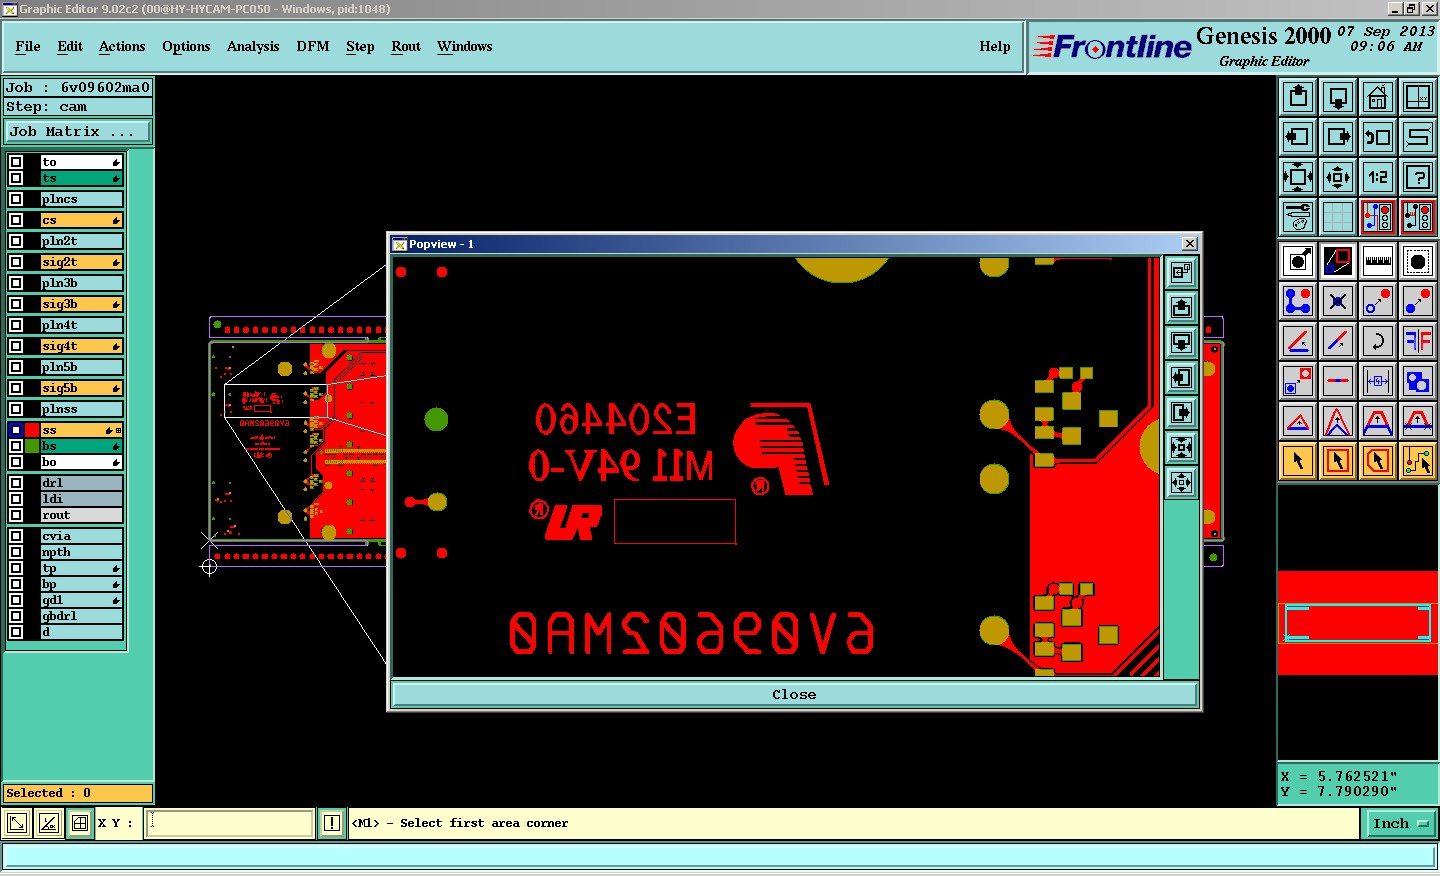The width and height of the screenshot is (1440, 876).
Task: Toggle display checkbox for layer rout
Action: (x=16, y=515)
